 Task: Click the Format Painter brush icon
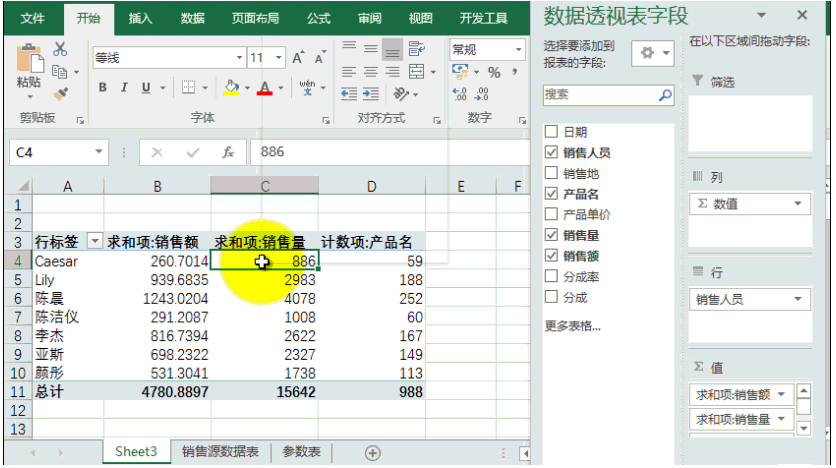(x=60, y=94)
